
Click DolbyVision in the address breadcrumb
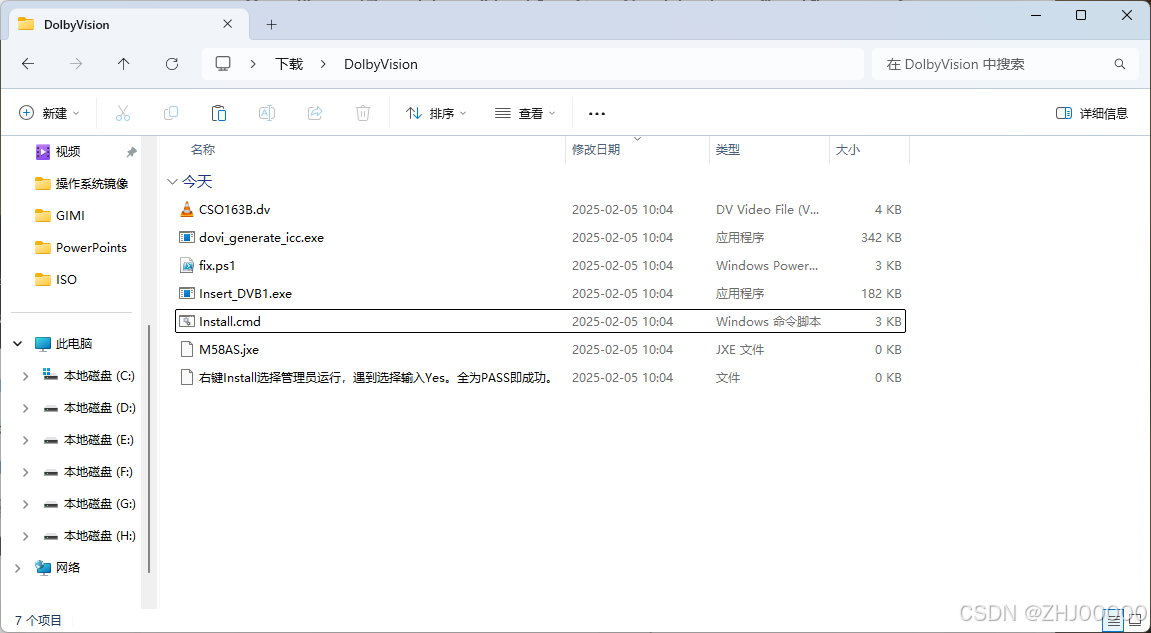click(x=380, y=64)
